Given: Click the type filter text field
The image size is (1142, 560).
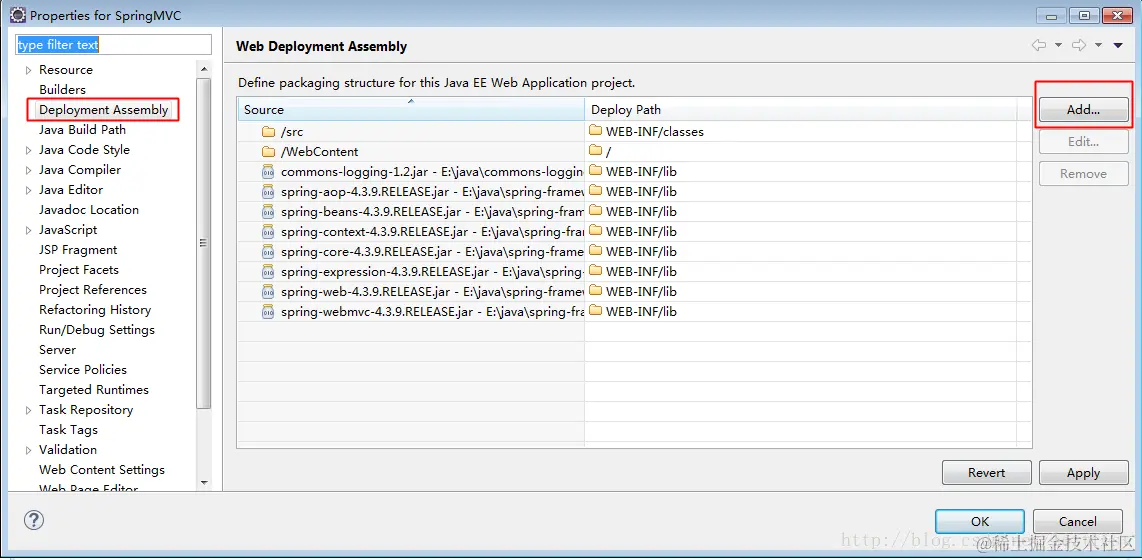Looking at the screenshot, I should pyautogui.click(x=114, y=45).
